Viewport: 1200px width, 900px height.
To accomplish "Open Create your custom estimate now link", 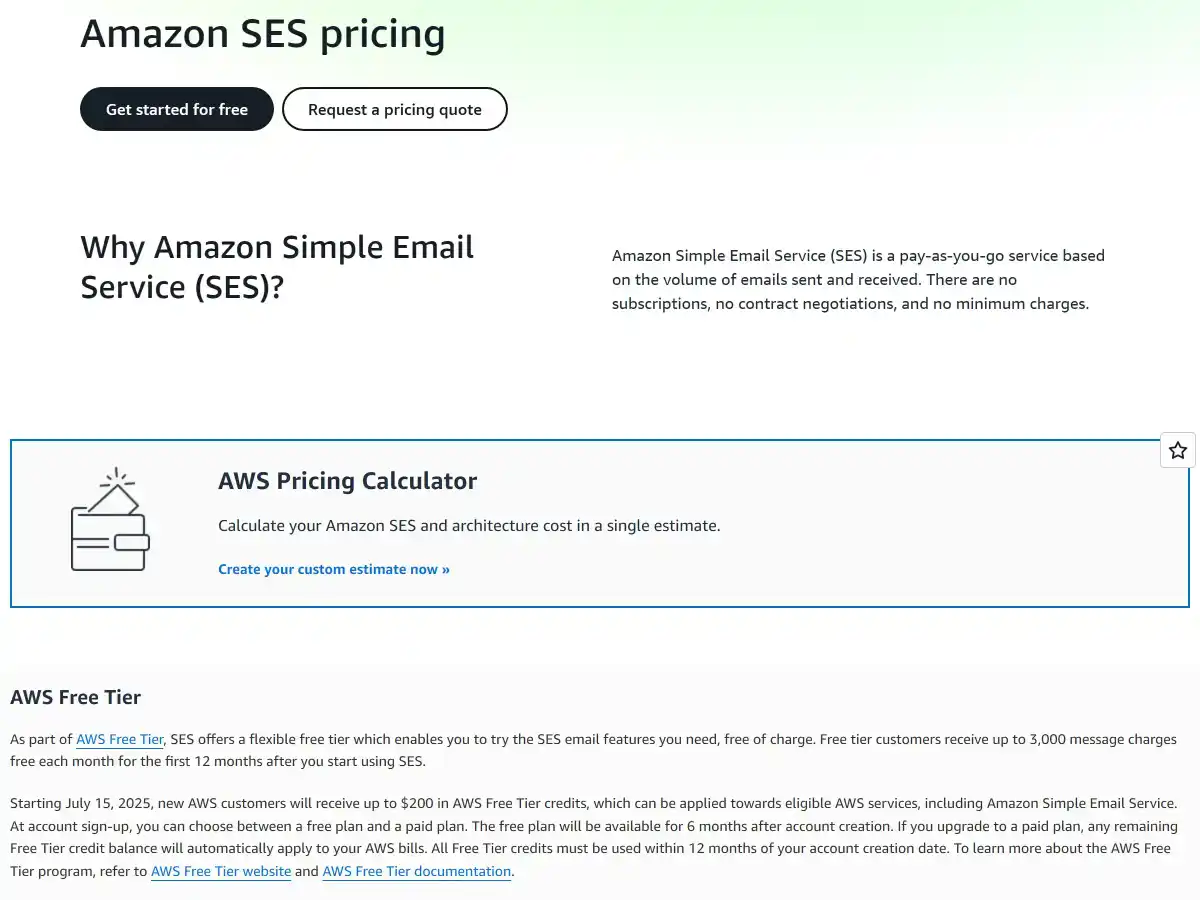I will (x=334, y=569).
